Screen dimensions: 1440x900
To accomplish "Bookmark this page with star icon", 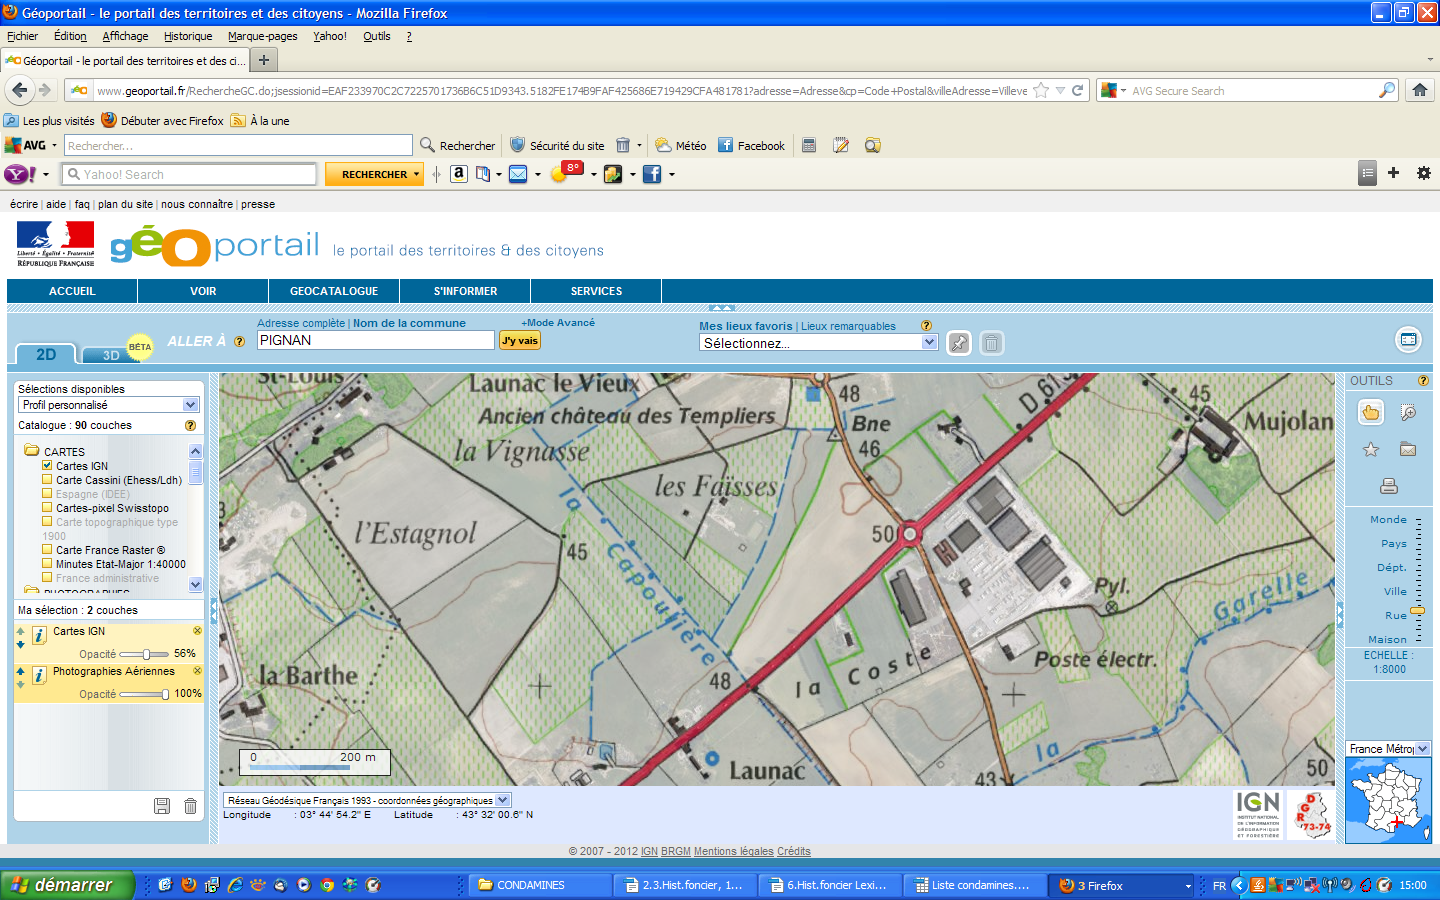I will click(x=1041, y=90).
